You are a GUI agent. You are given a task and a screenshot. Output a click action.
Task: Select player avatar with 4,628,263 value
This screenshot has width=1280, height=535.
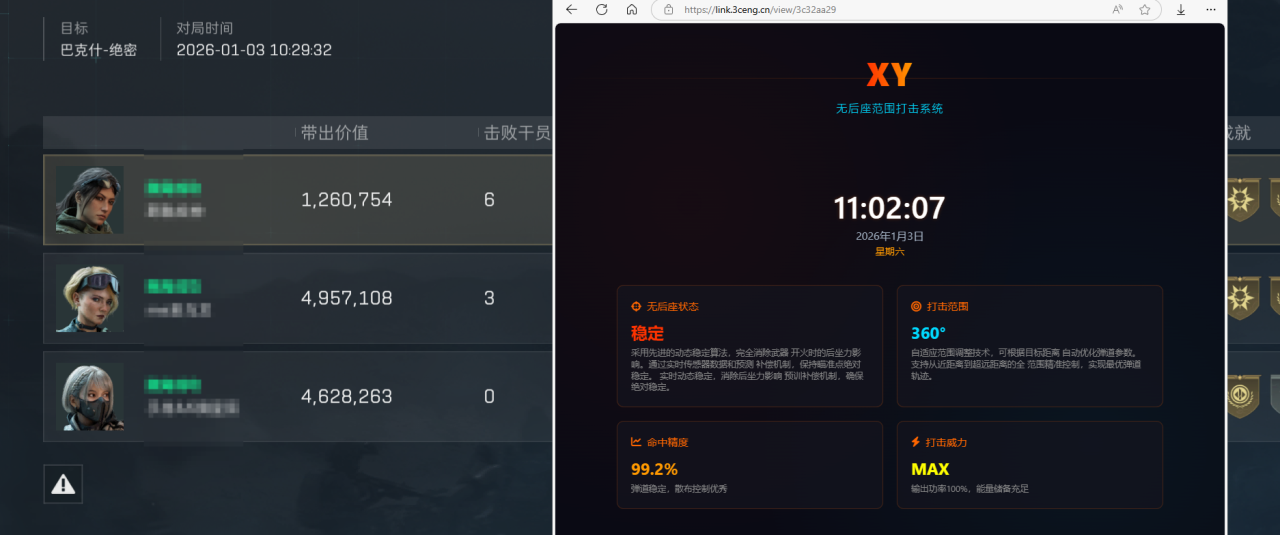(x=90, y=396)
